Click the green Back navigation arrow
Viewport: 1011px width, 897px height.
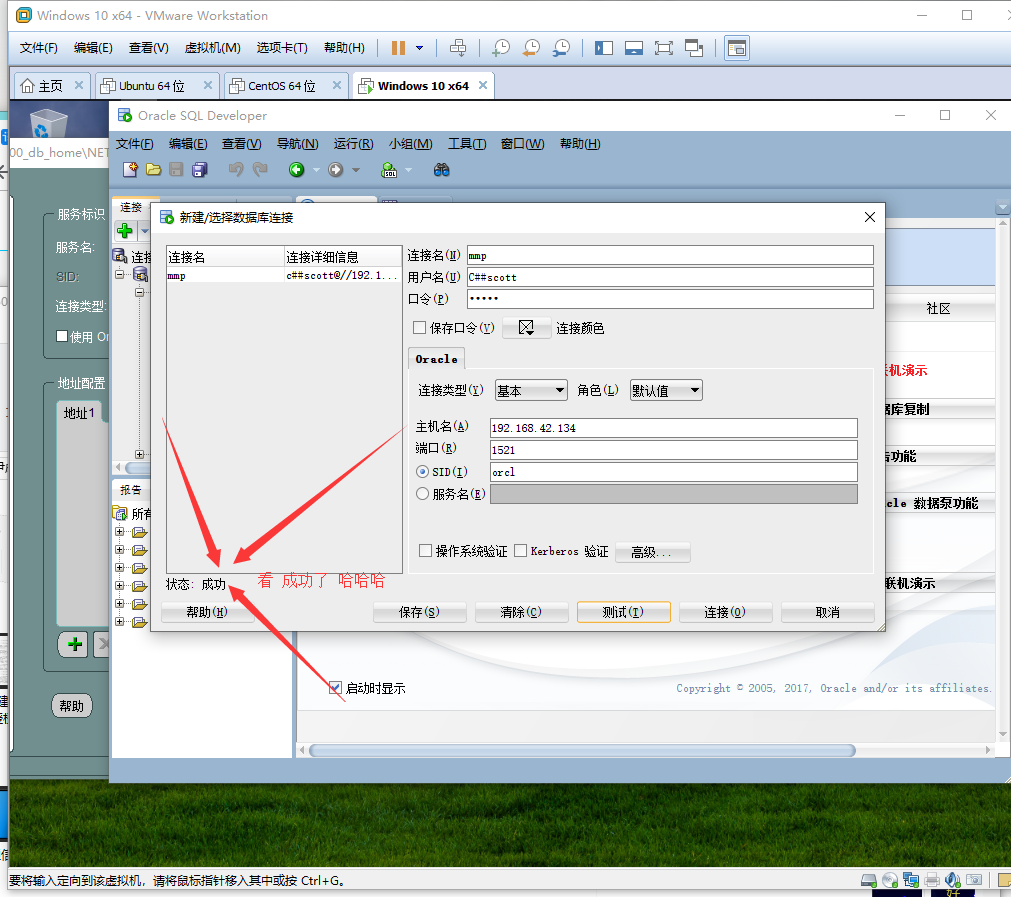(x=297, y=170)
